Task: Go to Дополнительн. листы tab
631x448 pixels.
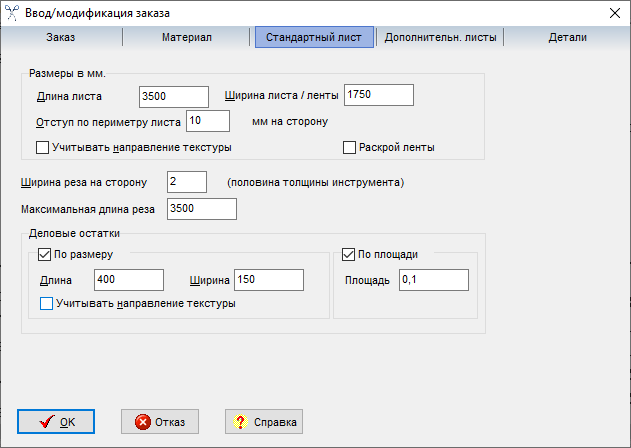Action: tap(440, 37)
